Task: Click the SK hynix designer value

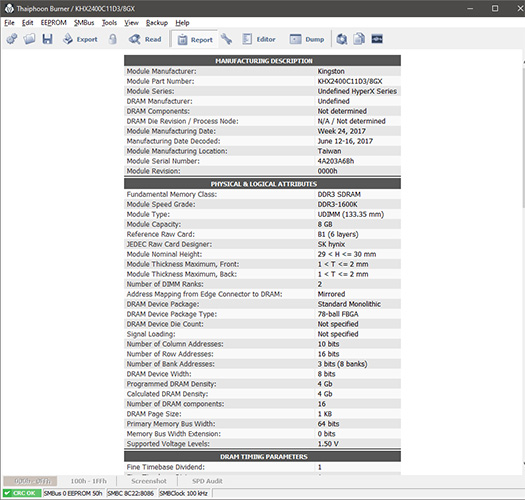Action: (331, 244)
